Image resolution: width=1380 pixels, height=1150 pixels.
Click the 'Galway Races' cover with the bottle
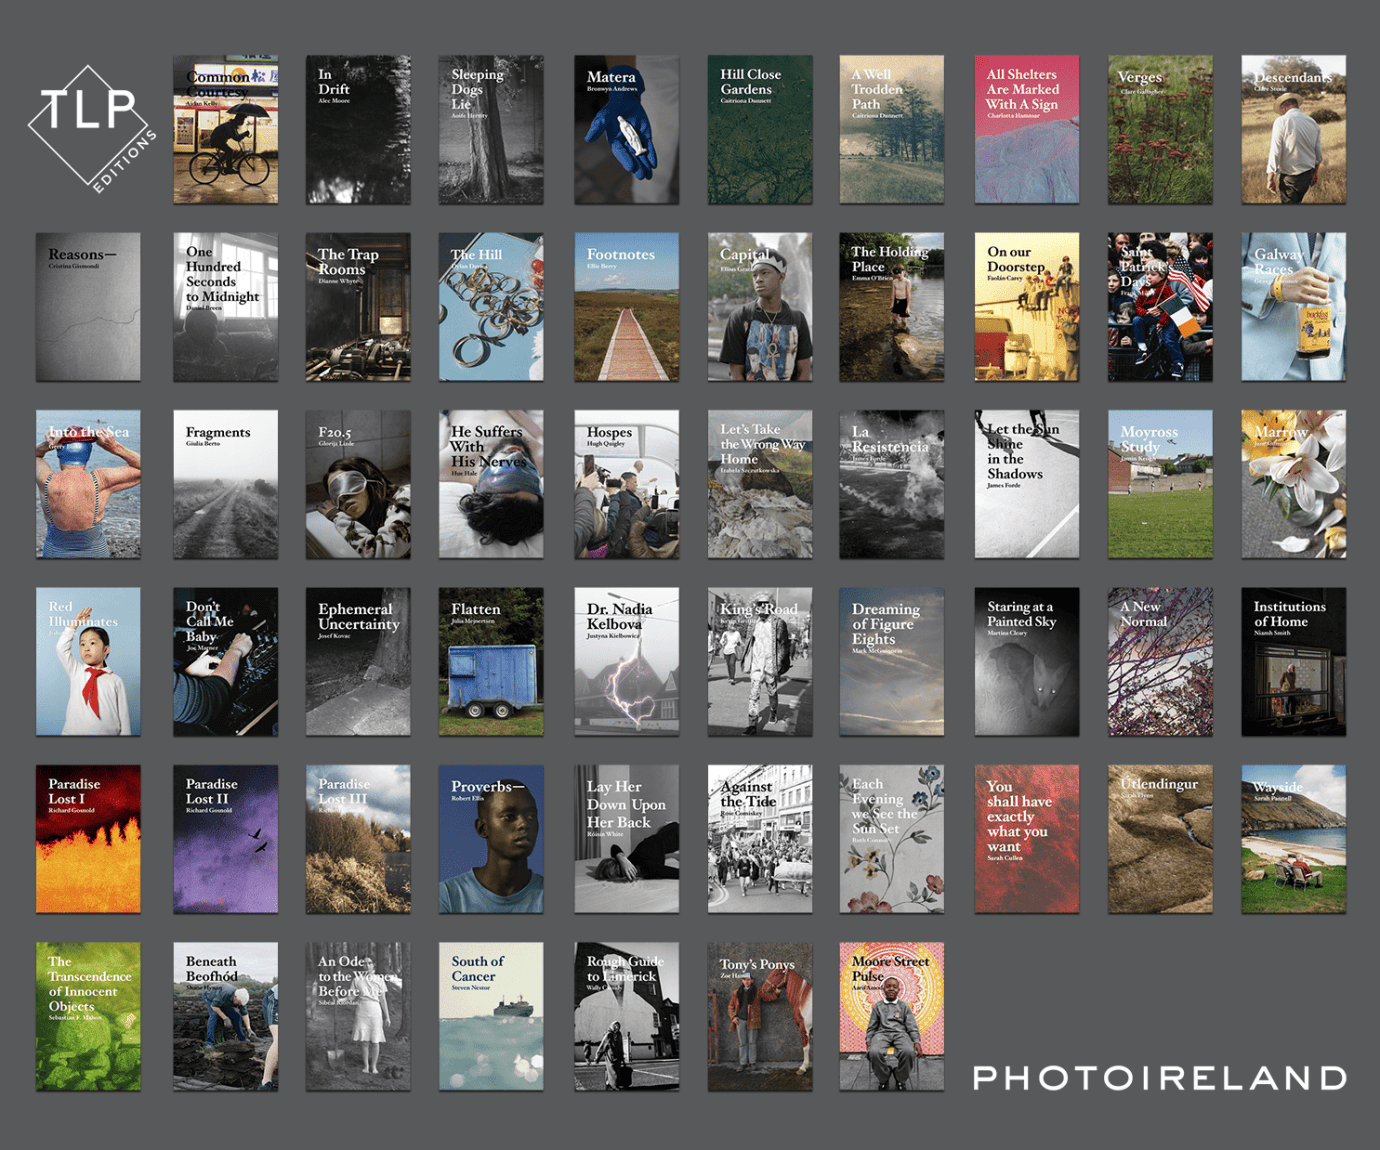tap(1292, 307)
